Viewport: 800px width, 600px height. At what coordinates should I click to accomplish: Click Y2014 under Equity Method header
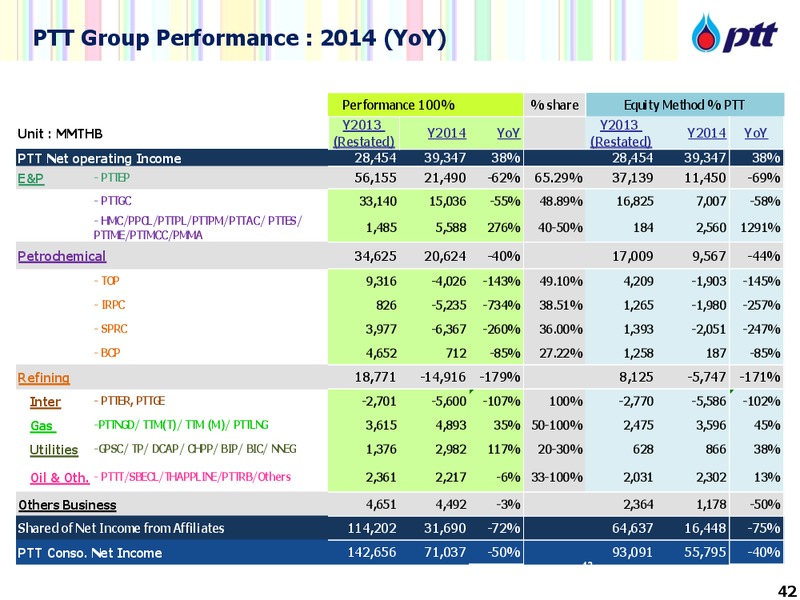pyautogui.click(x=706, y=133)
